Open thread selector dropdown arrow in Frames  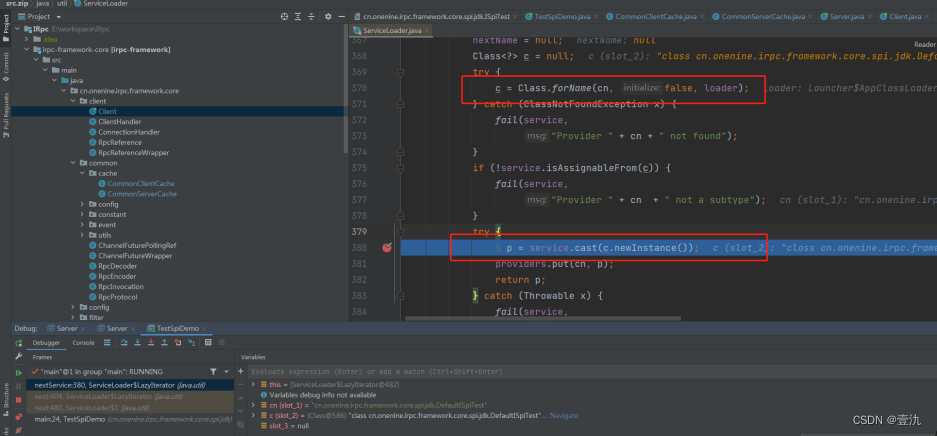(226, 371)
